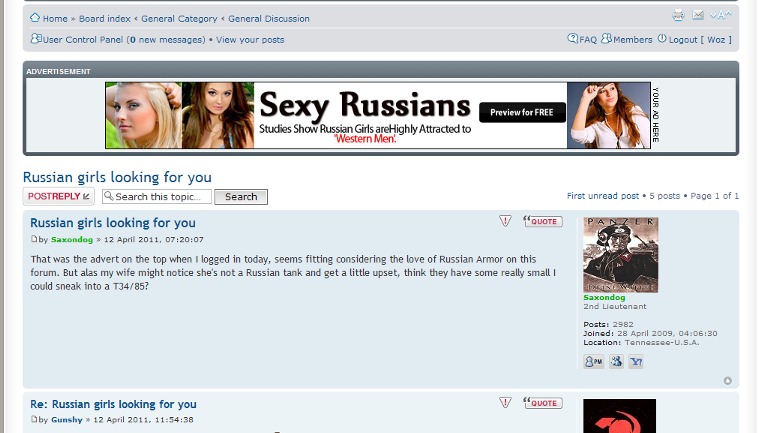Send private message to Saxondog
Screen dimensions: 758x433
click(593, 361)
